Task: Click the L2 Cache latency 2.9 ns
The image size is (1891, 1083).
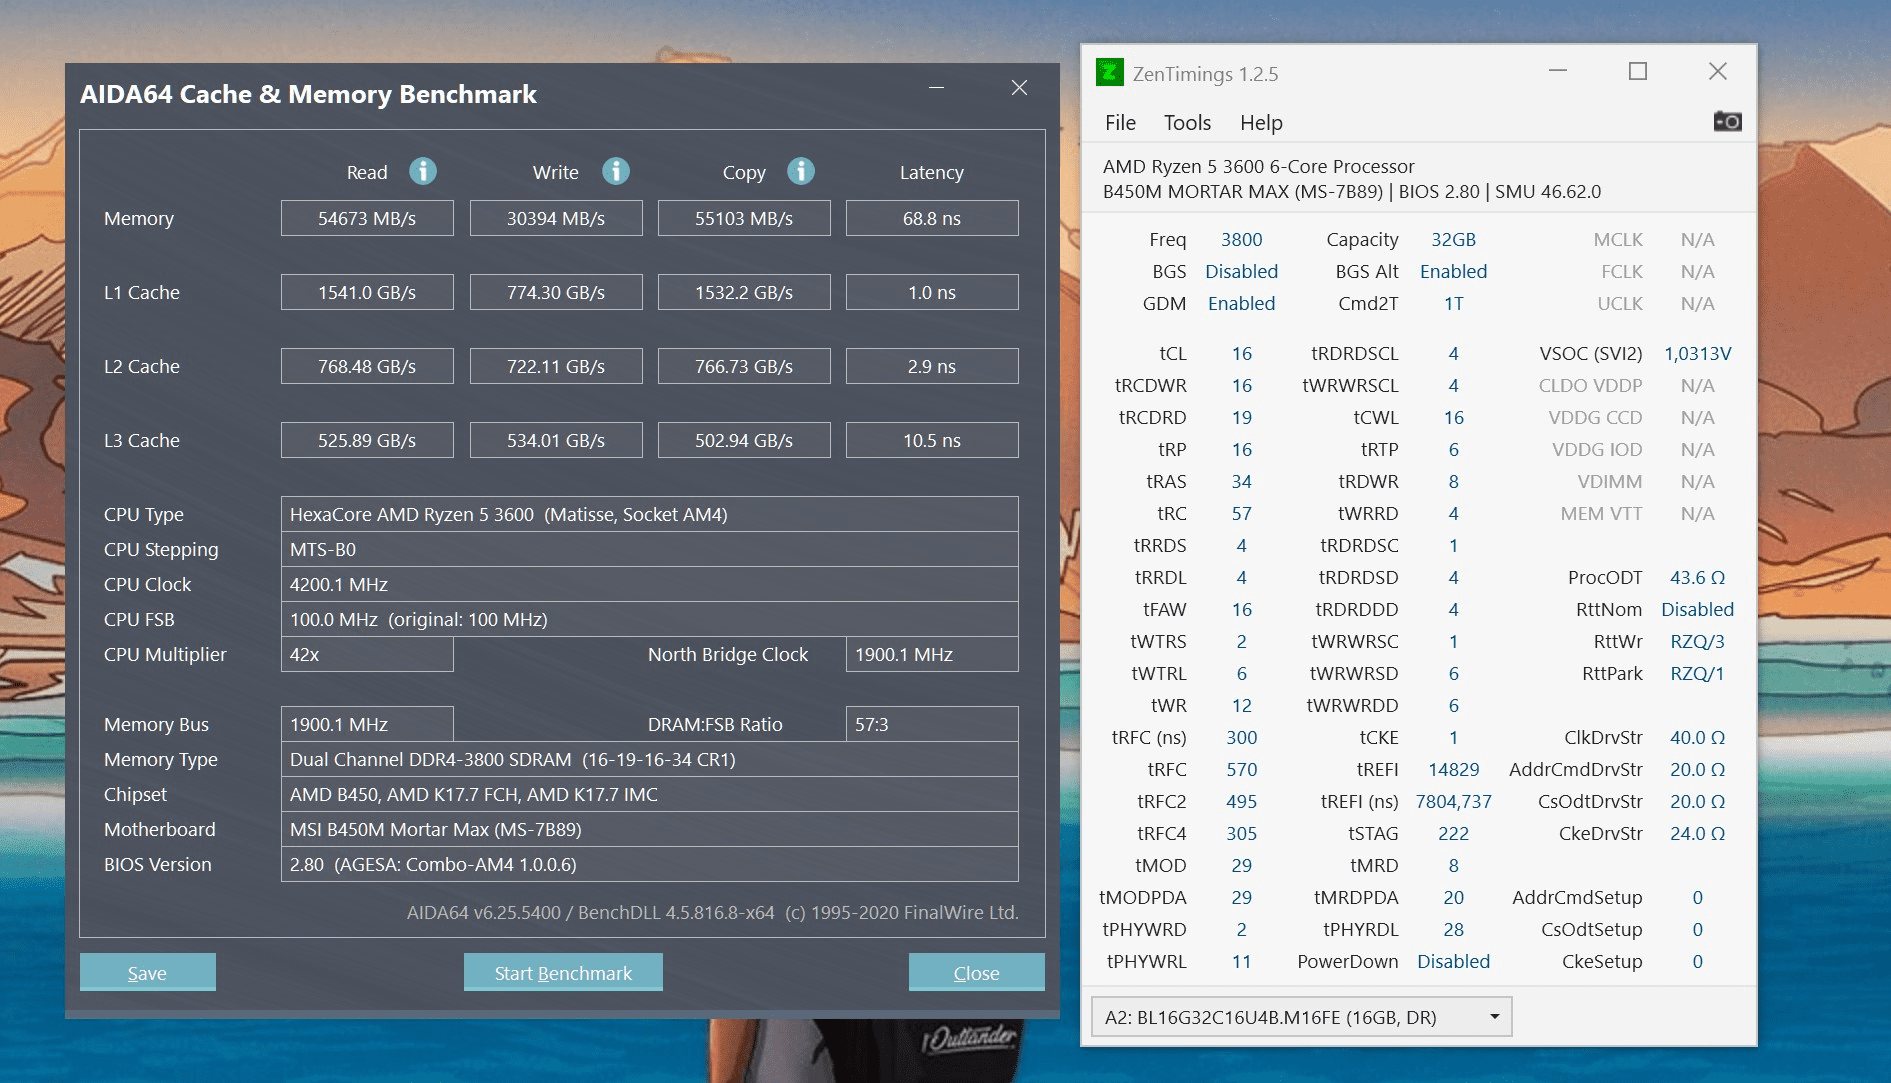Action: [932, 366]
